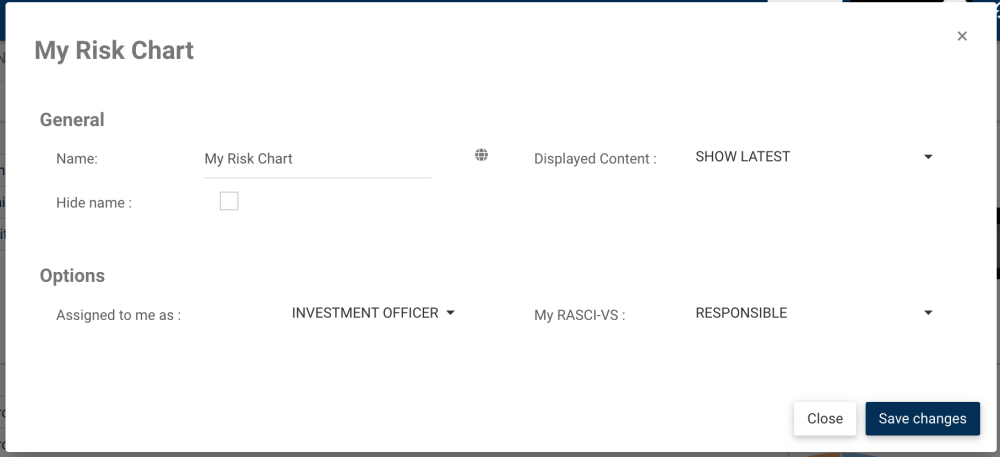The image size is (1000, 457).
Task: Click the "Displayed Content :" label
Action: click(x=595, y=159)
